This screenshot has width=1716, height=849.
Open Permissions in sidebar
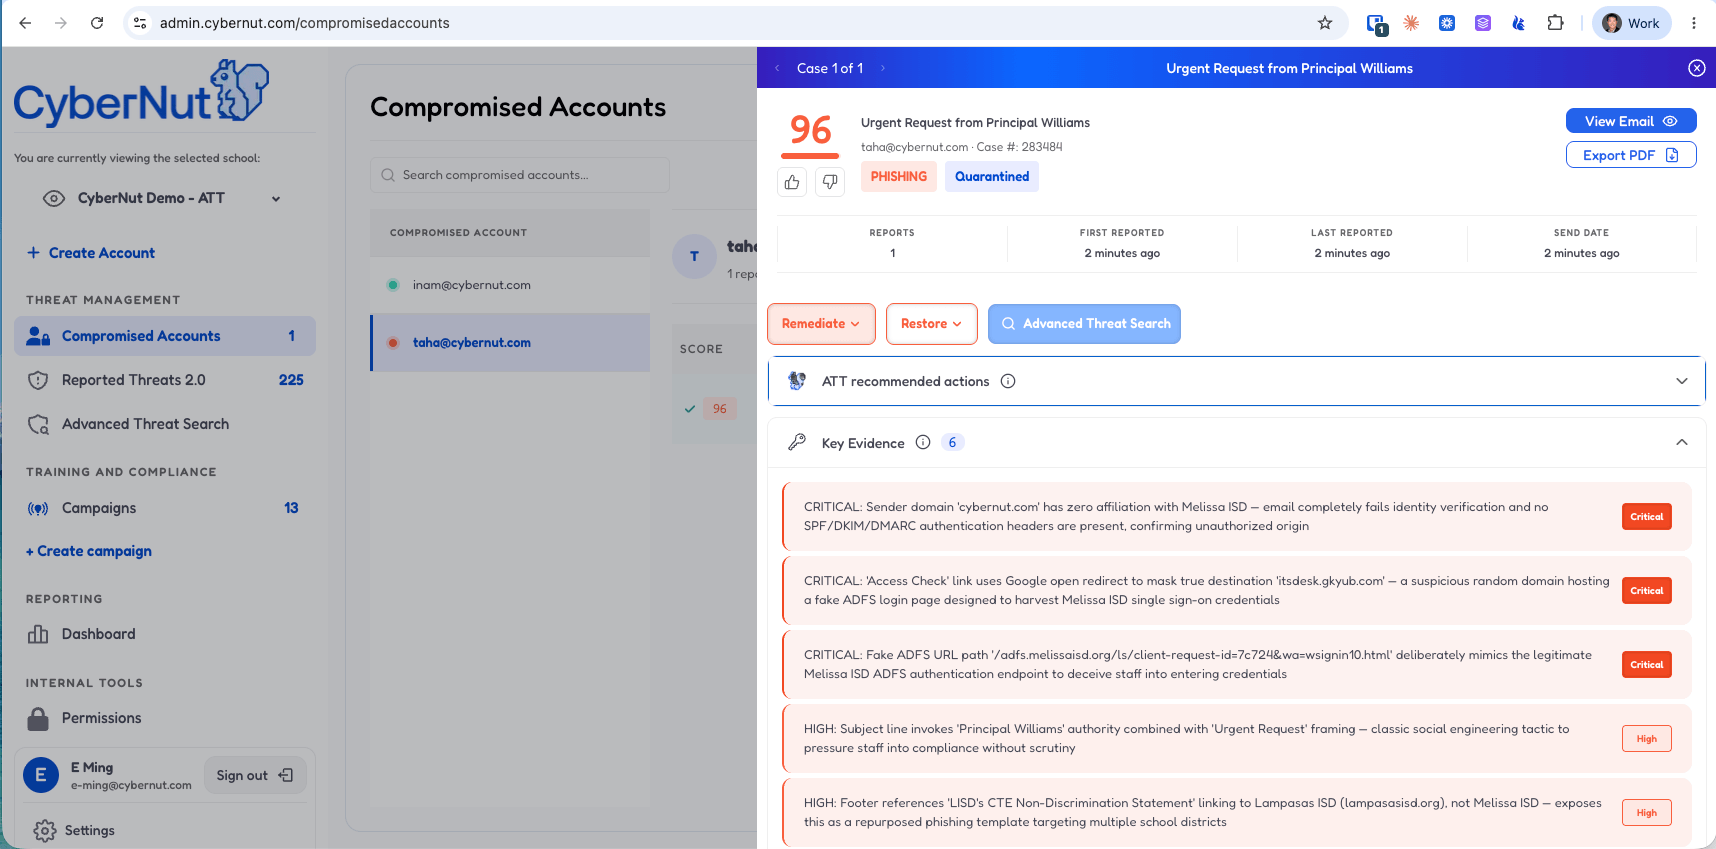(x=165, y=718)
